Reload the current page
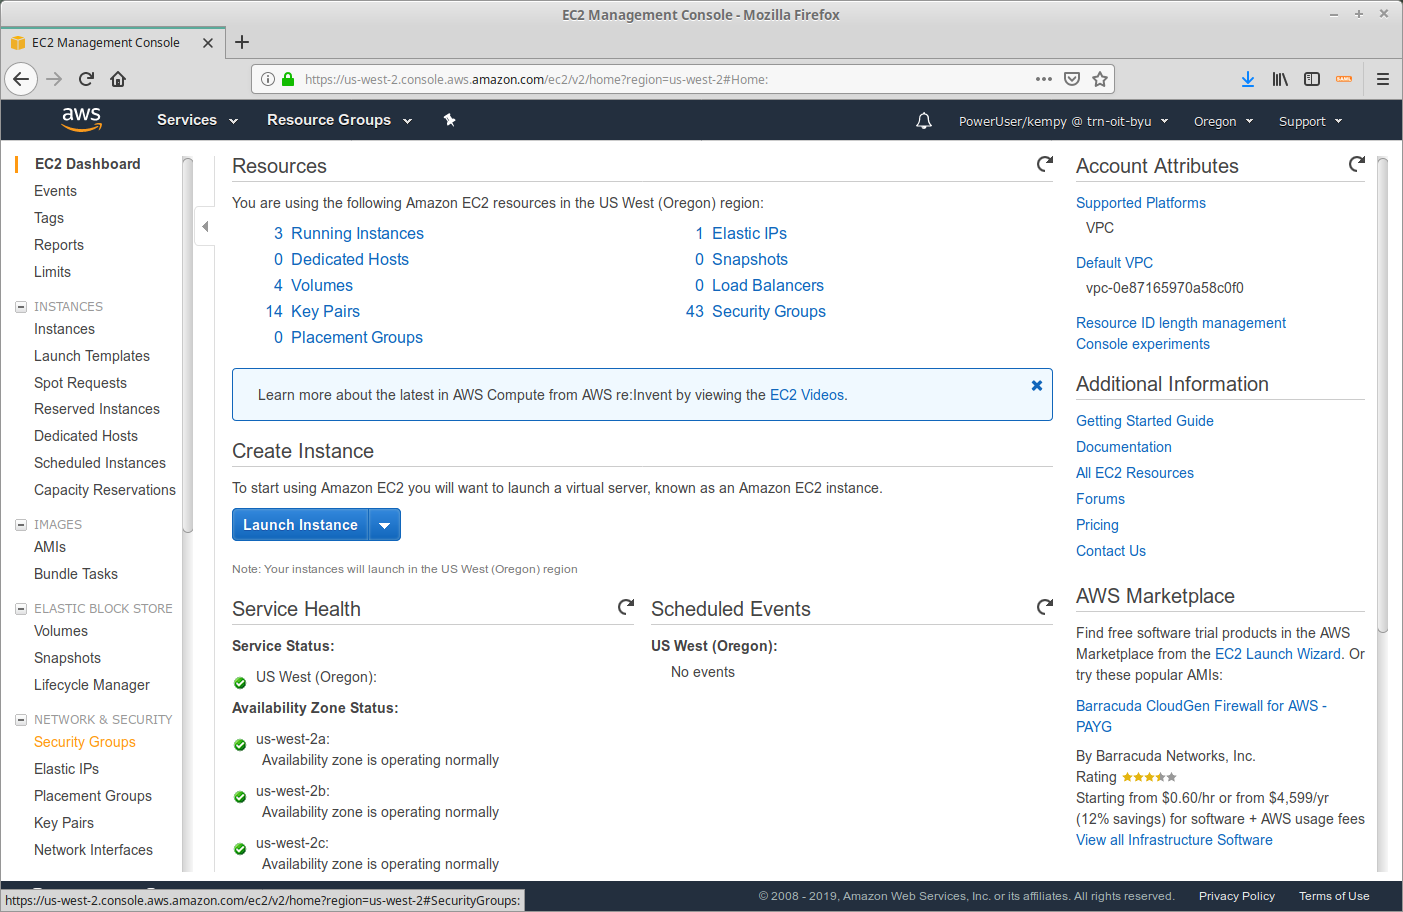 86,79
